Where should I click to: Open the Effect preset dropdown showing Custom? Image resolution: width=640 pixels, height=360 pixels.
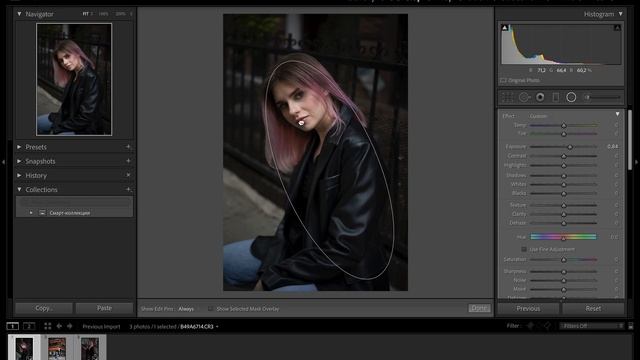538,116
